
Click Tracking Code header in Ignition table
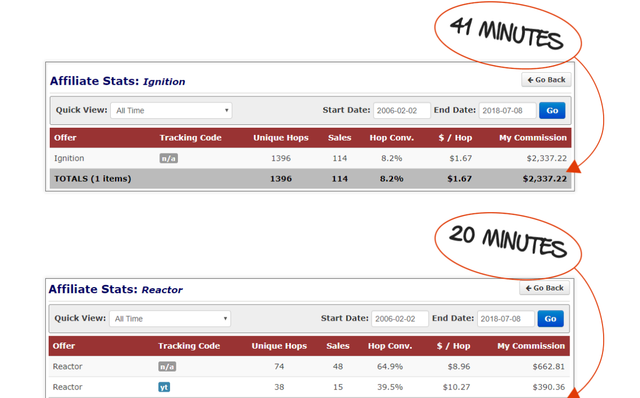(190, 138)
